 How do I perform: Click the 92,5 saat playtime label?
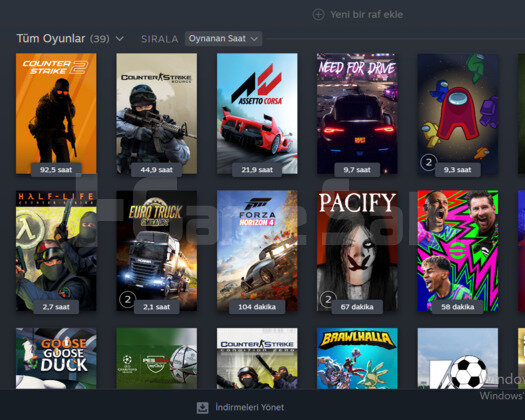pos(56,170)
